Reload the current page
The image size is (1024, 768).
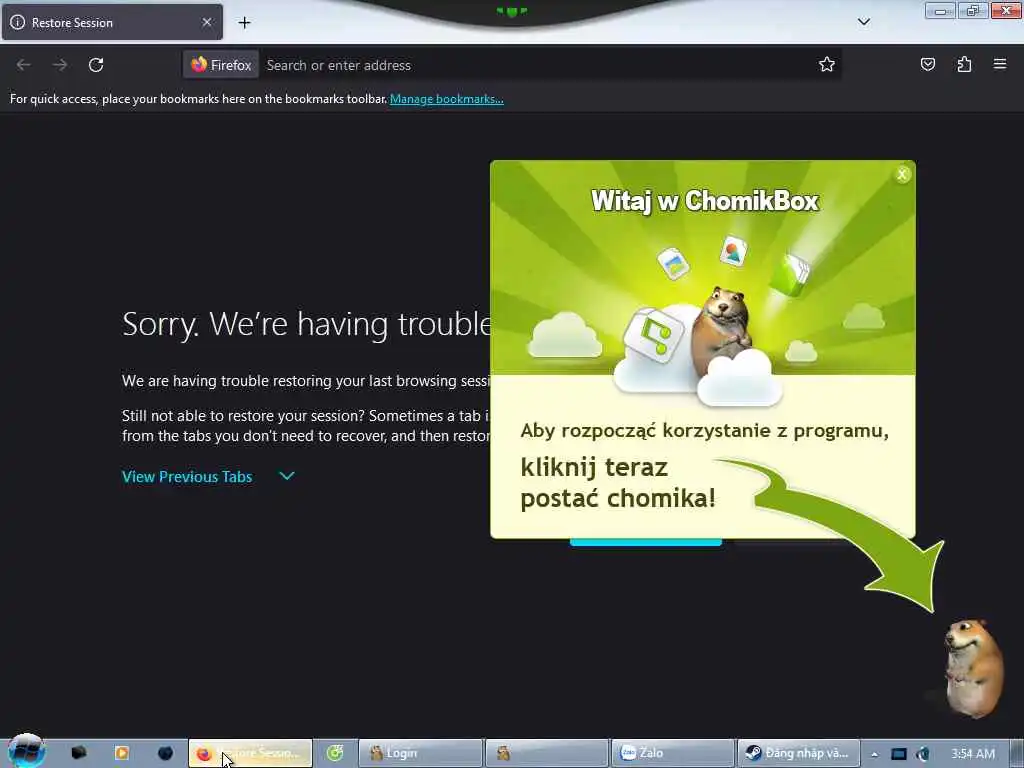96,65
